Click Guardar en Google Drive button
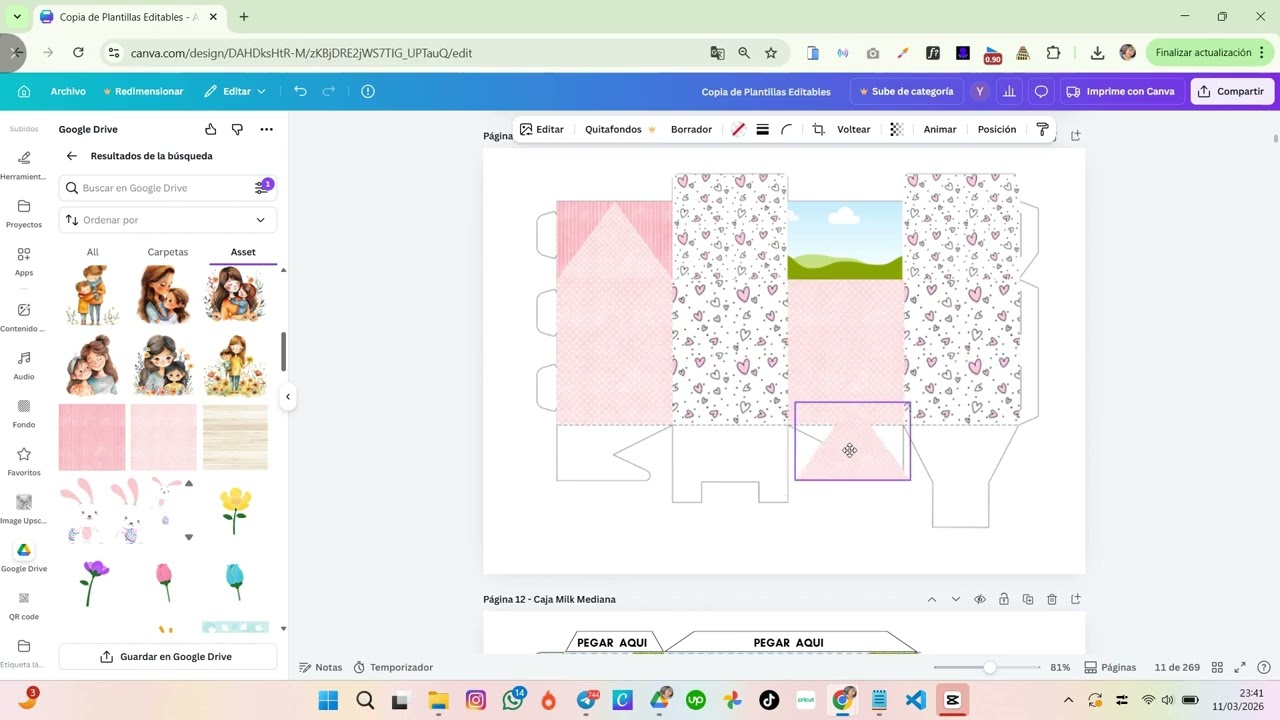The image size is (1280, 720). tap(168, 657)
